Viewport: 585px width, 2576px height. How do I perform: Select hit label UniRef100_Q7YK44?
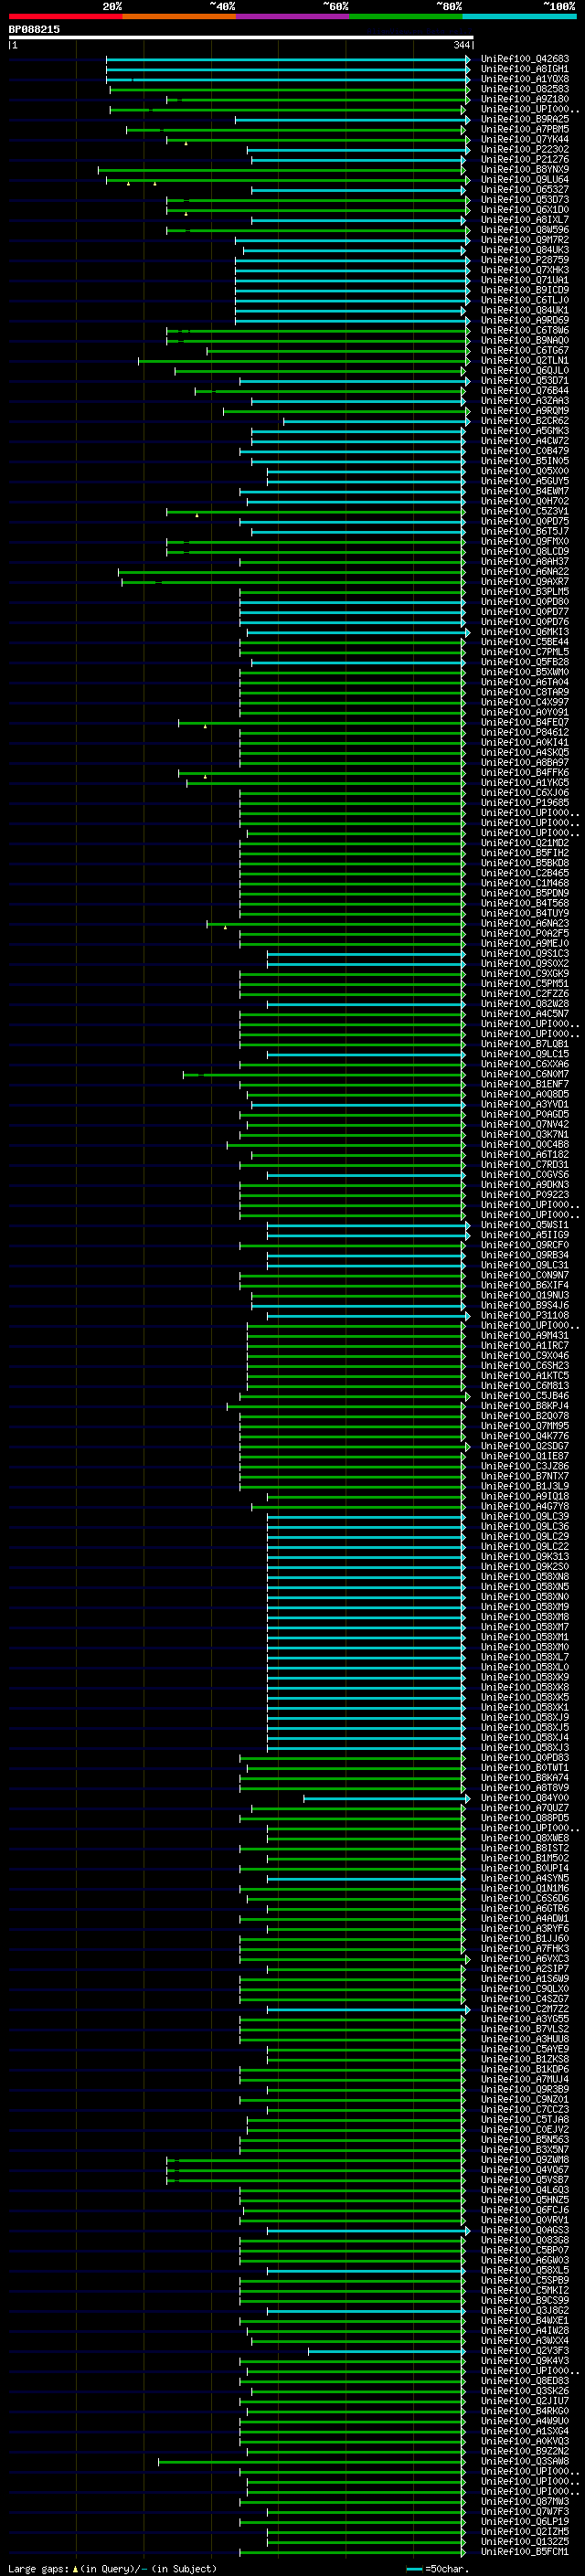tap(525, 139)
